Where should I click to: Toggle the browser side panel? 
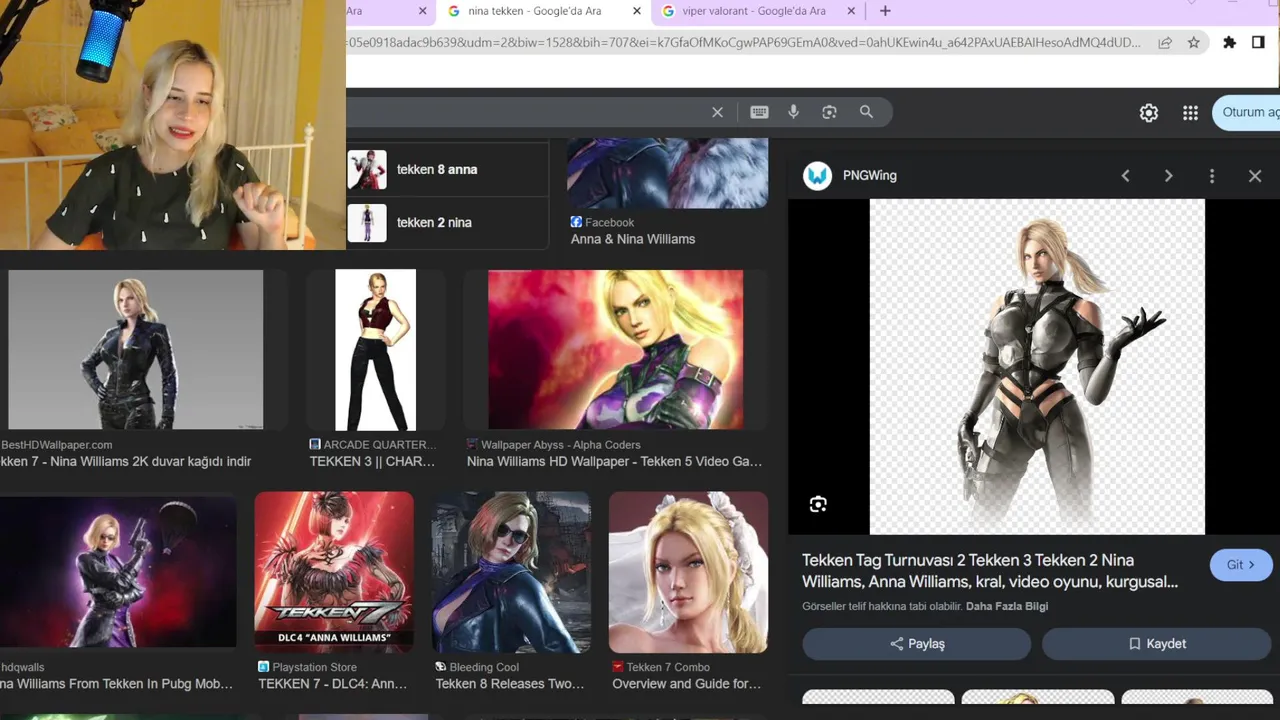pyautogui.click(x=1258, y=42)
